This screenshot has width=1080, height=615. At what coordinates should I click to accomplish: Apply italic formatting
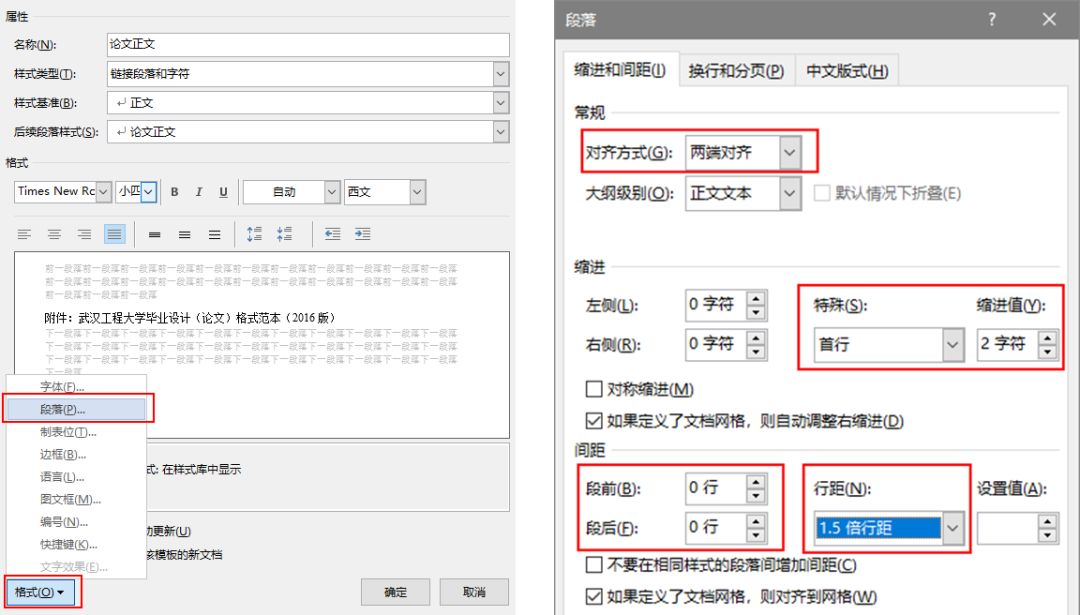click(199, 191)
